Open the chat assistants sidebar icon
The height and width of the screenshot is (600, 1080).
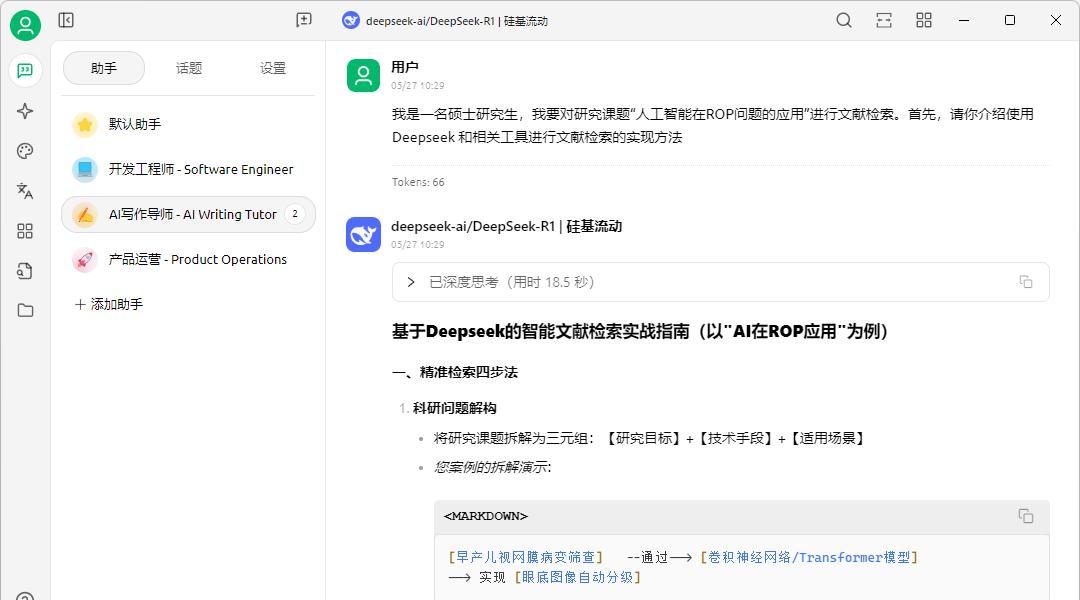tap(25, 71)
